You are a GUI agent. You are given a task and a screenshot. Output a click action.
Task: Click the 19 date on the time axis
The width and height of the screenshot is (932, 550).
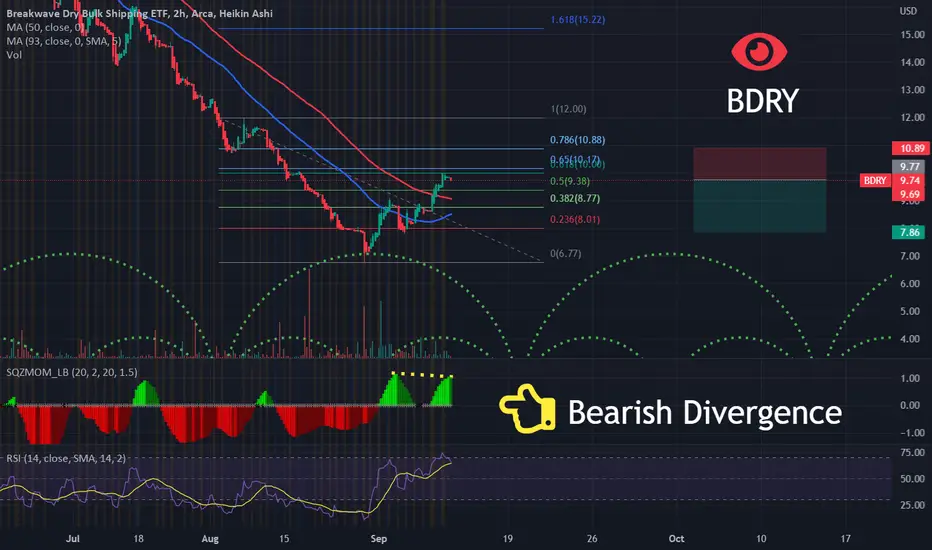pyautogui.click(x=508, y=539)
